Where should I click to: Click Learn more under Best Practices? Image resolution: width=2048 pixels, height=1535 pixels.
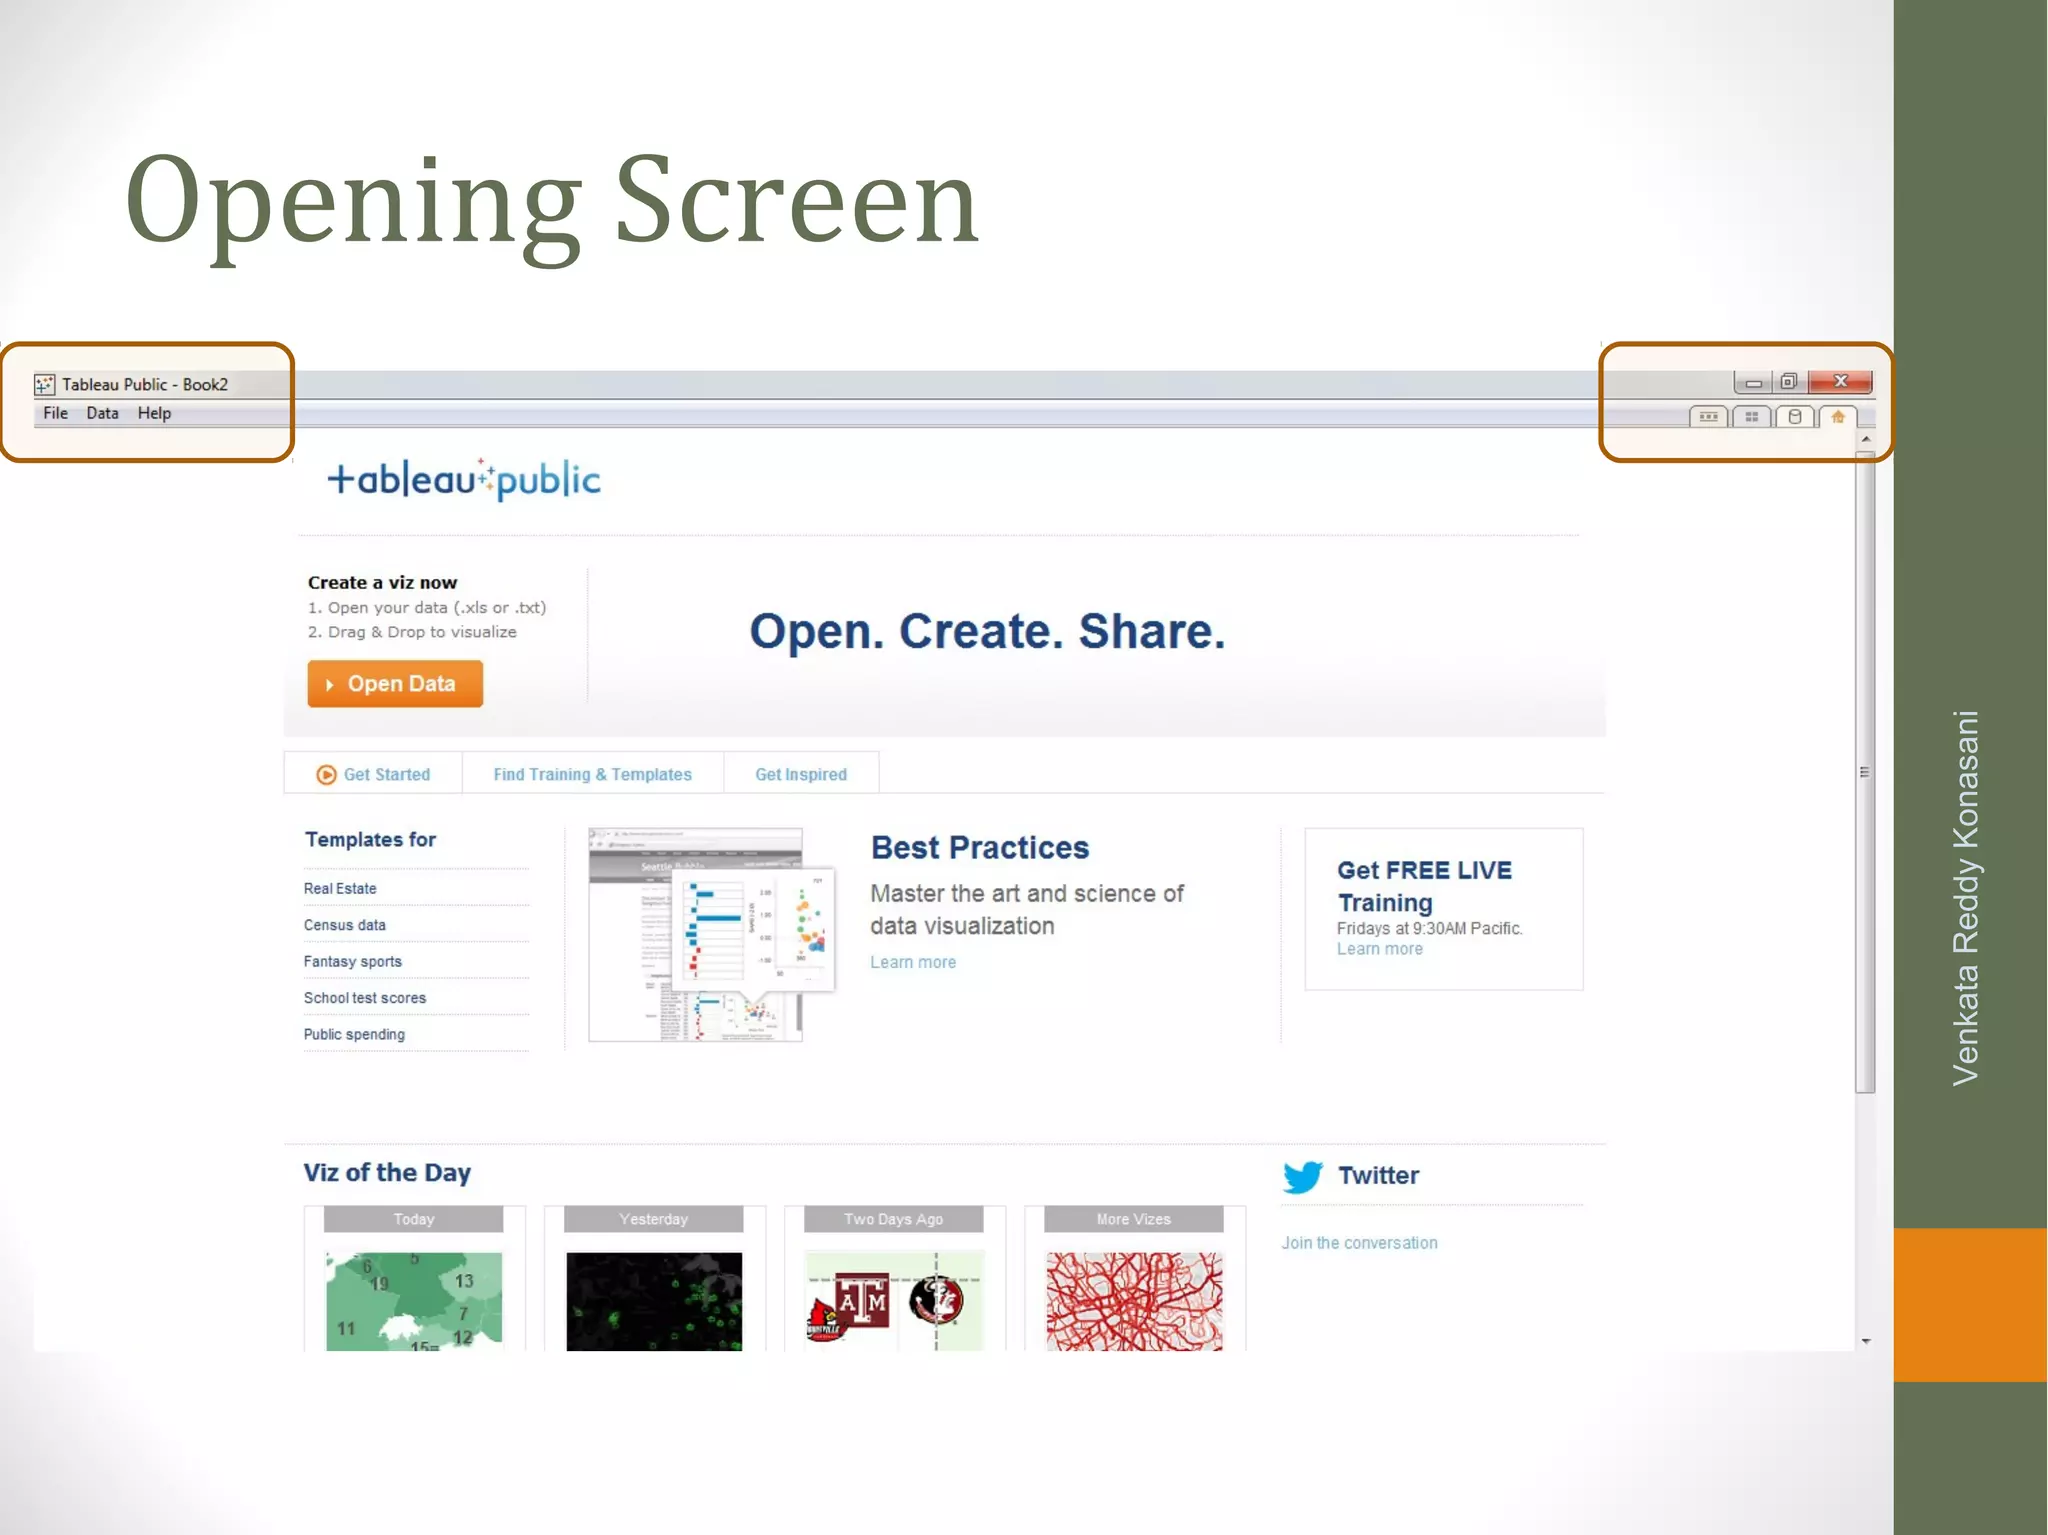[913, 962]
